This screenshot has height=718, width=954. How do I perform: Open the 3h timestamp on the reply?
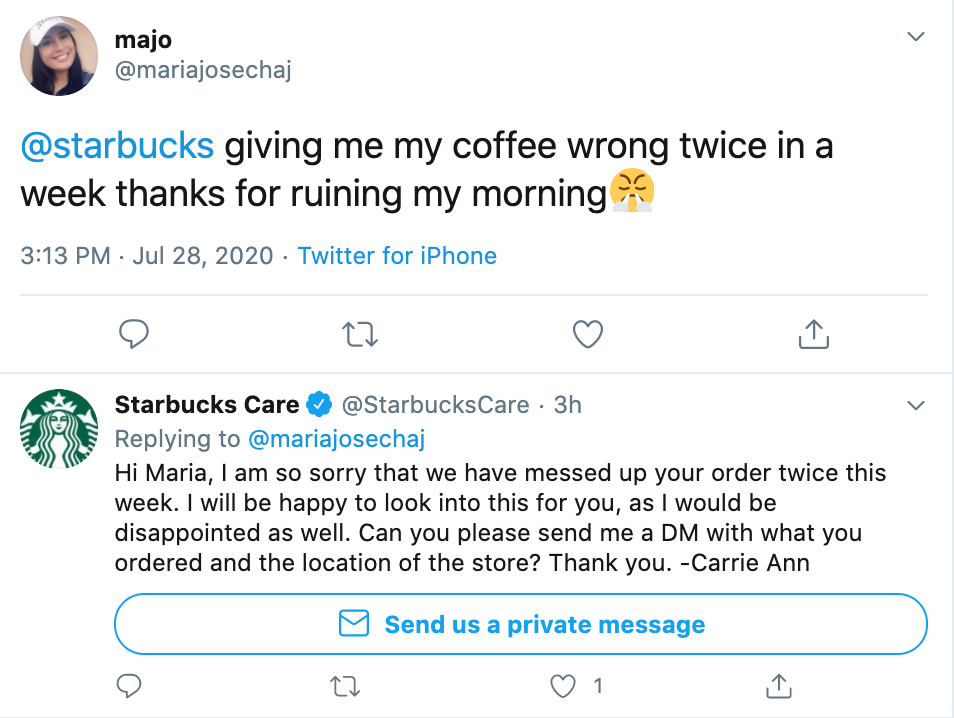(x=568, y=405)
